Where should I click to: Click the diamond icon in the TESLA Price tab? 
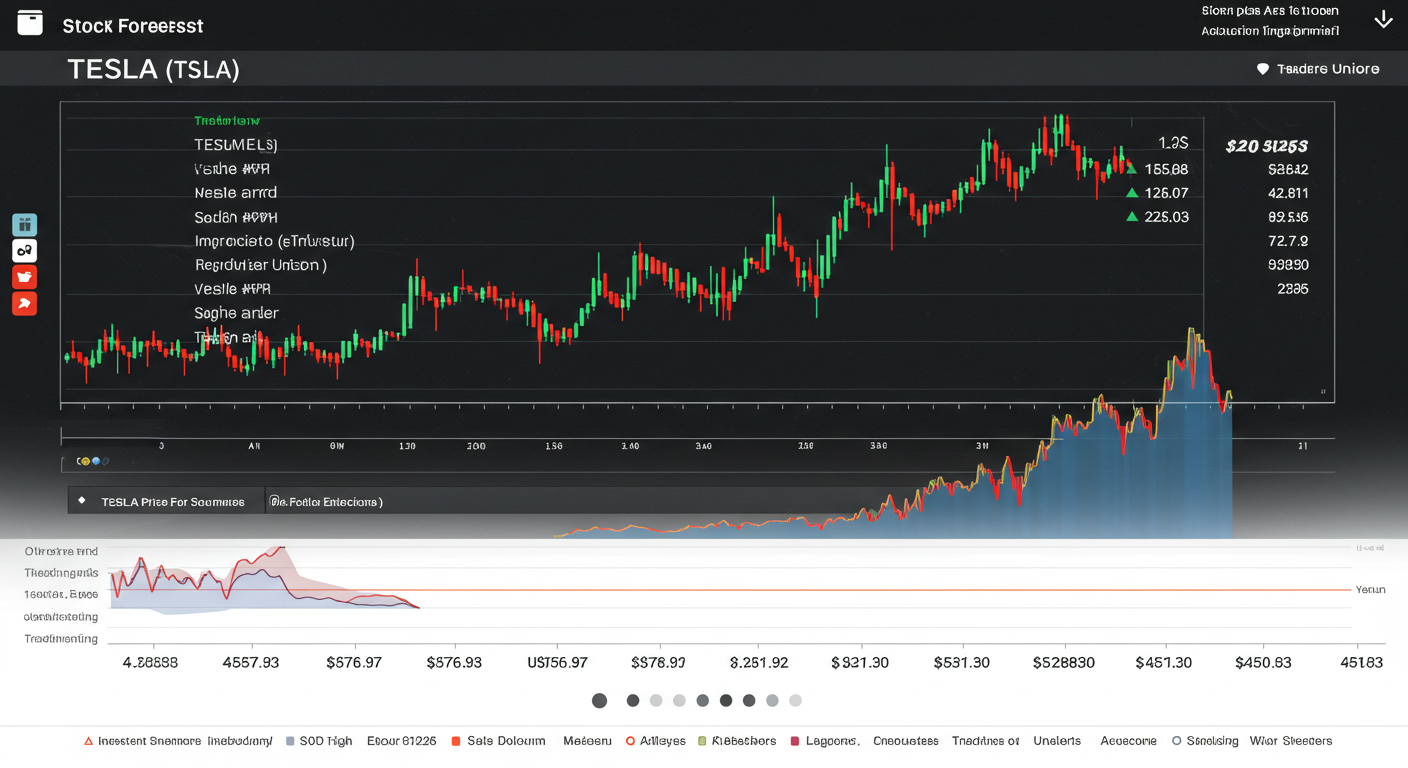(x=82, y=501)
